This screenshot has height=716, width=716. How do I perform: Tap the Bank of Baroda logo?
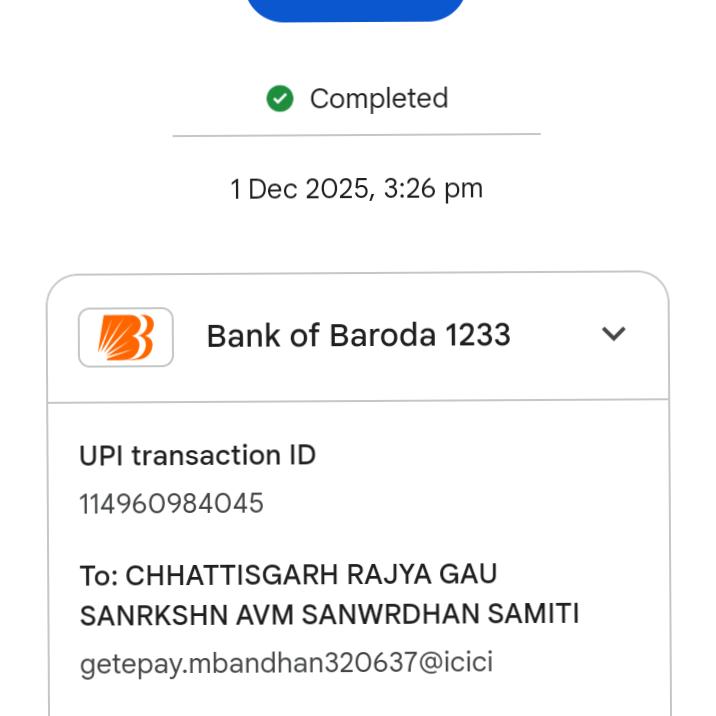[126, 337]
